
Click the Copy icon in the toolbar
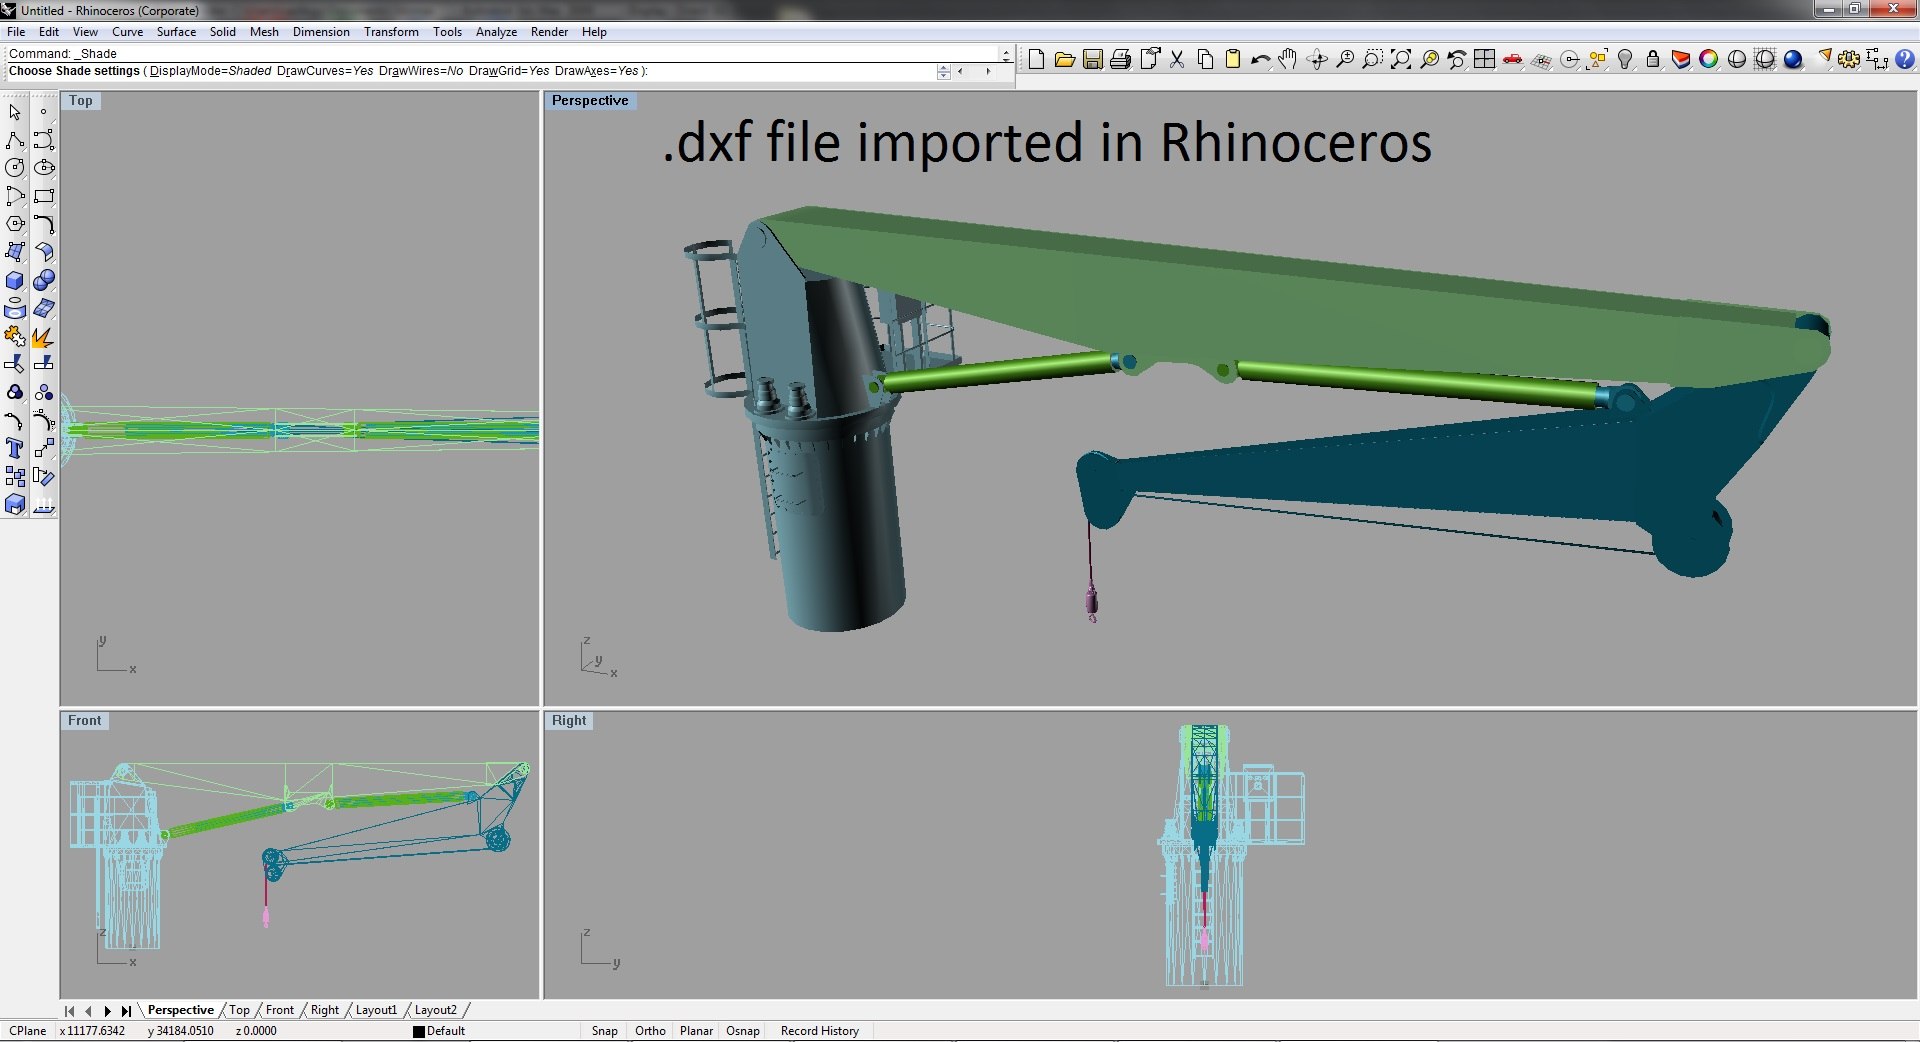point(1205,60)
